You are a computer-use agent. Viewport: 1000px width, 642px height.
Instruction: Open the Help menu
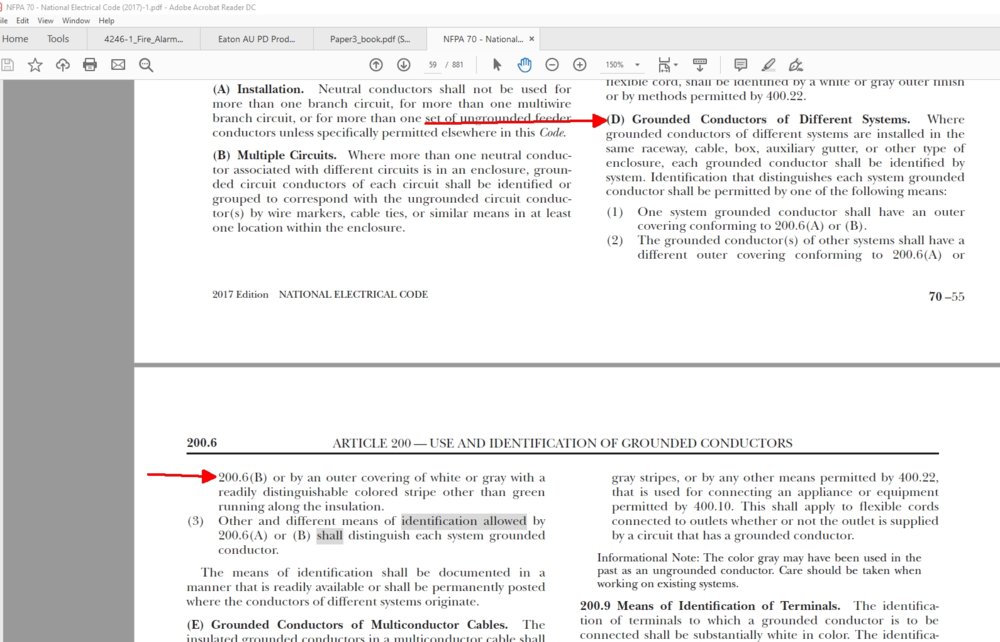point(107,20)
